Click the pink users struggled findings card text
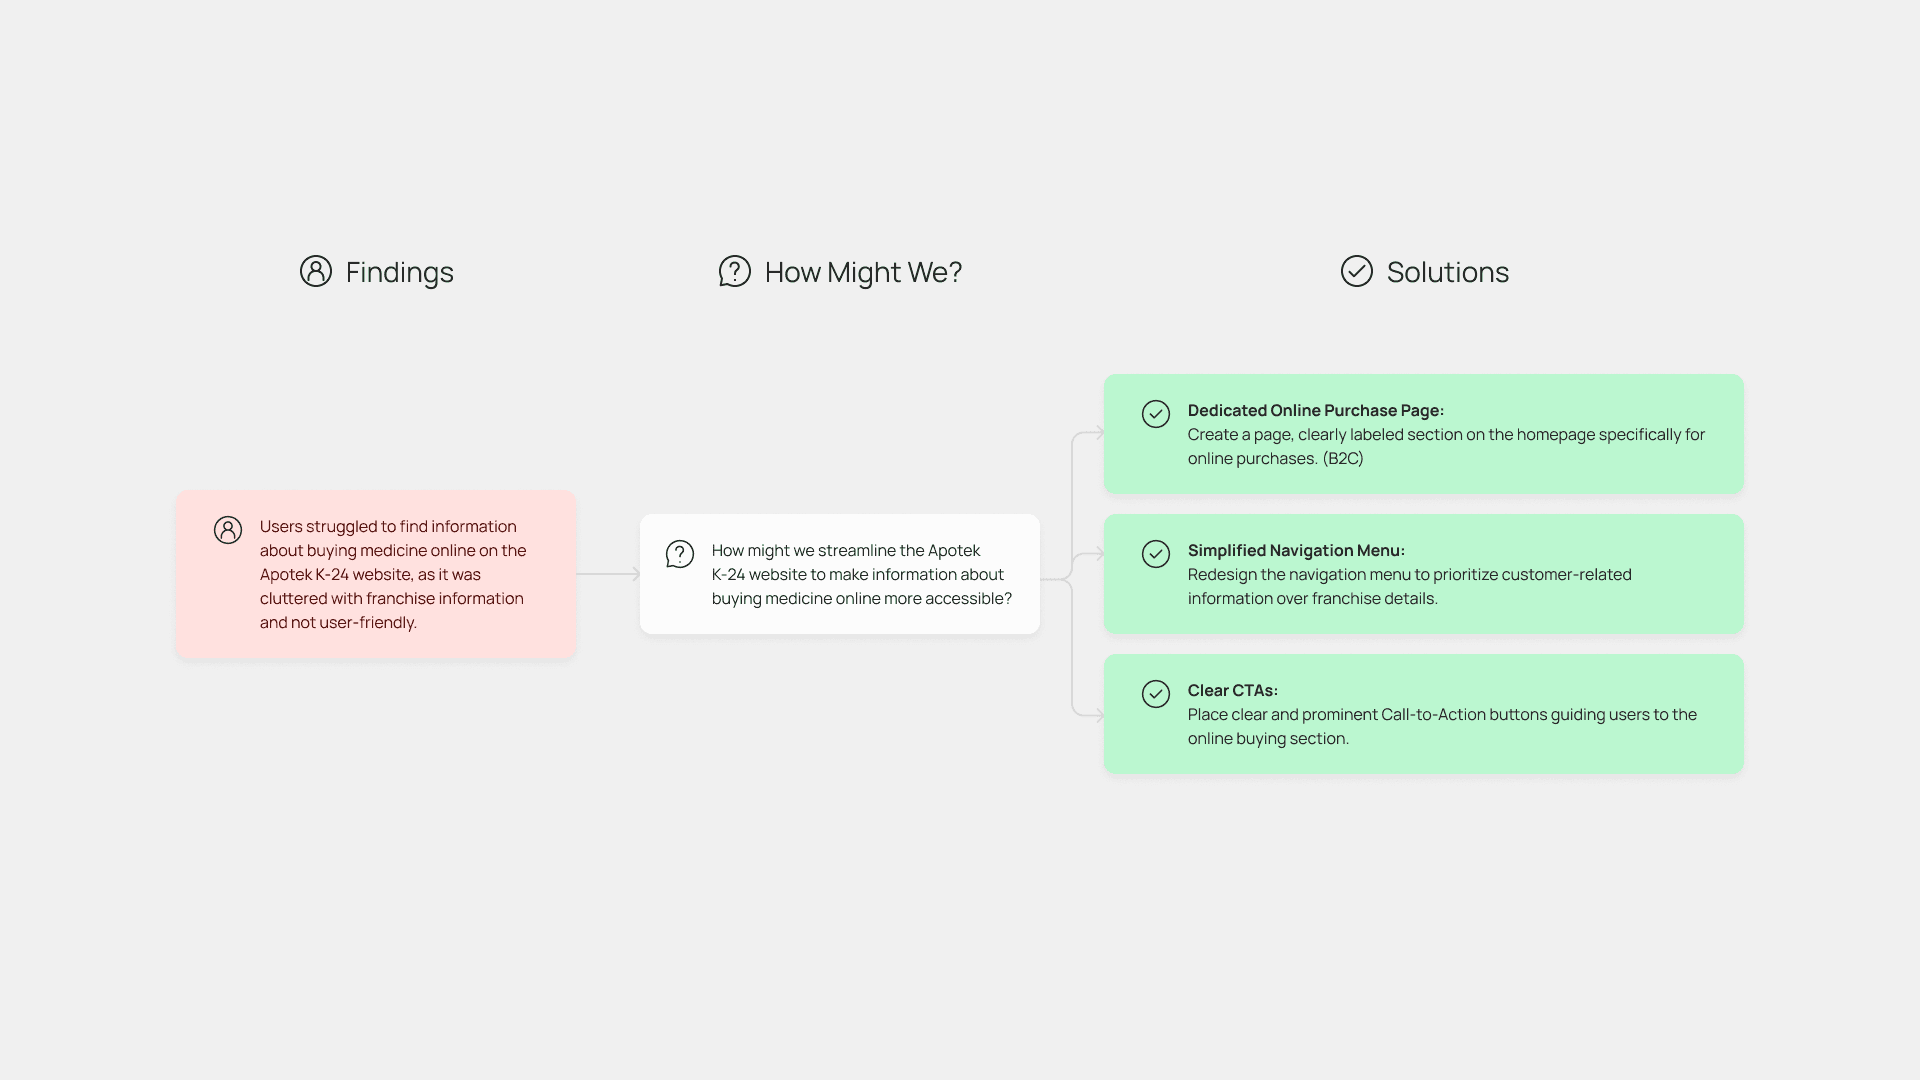 click(392, 574)
